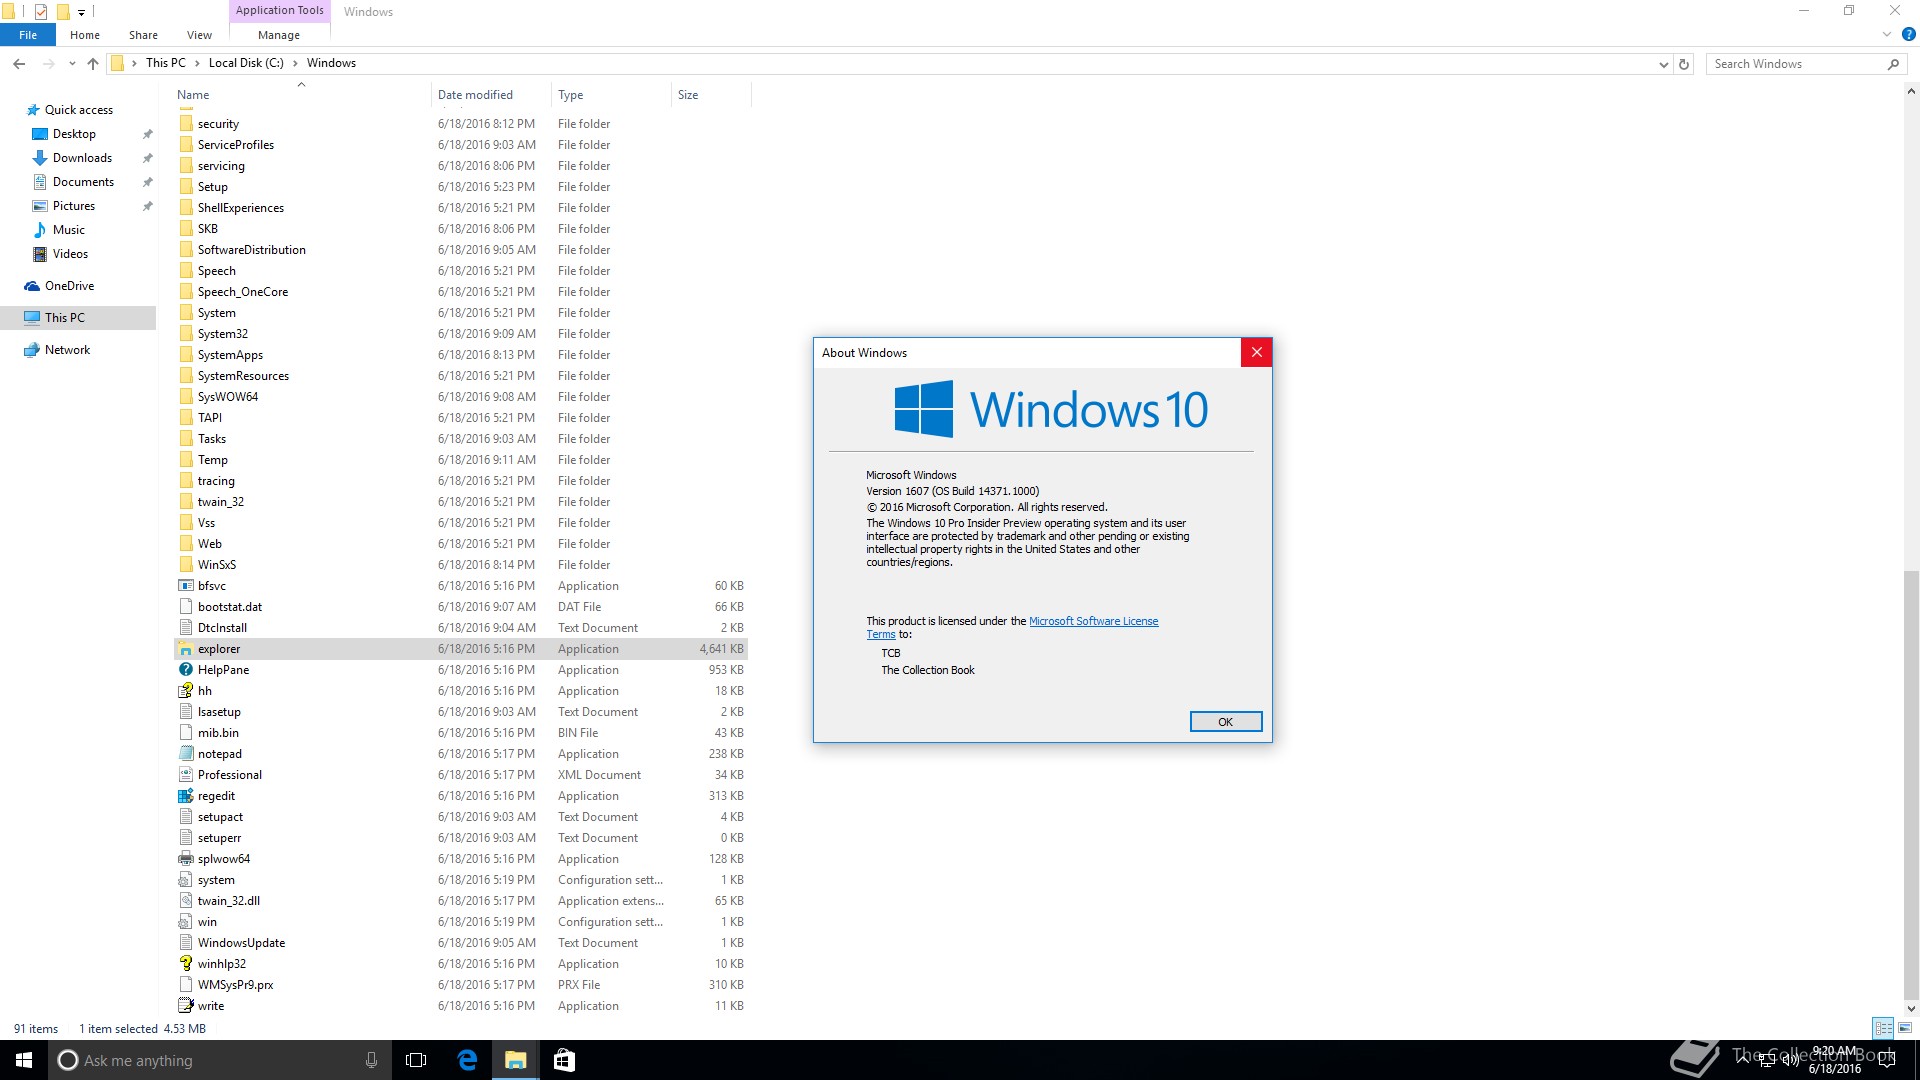Expand Local Disk (C:) breadcrumb chevron
Screen dimensions: 1920x1080
point(295,63)
